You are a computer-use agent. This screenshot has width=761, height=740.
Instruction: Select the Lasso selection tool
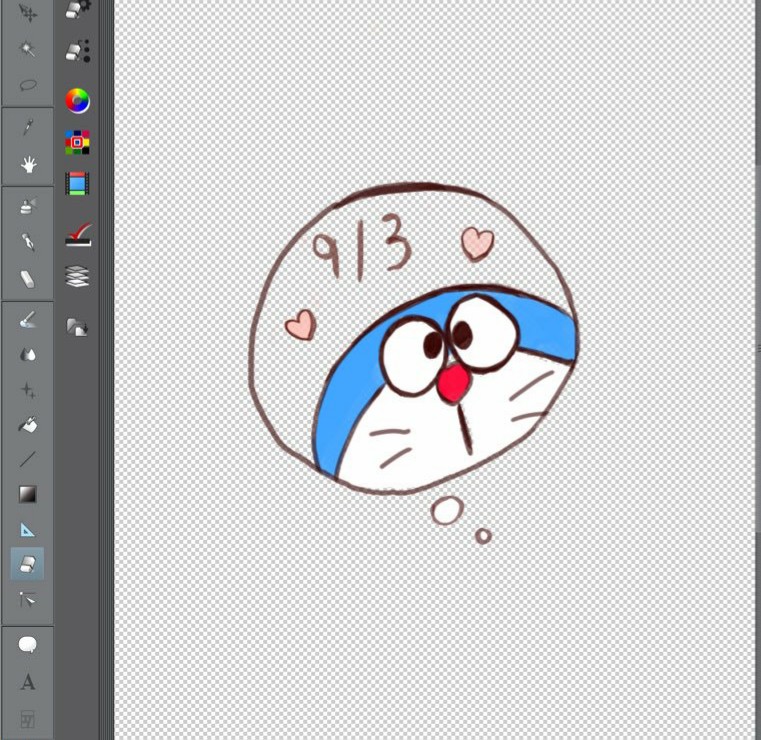tap(28, 85)
